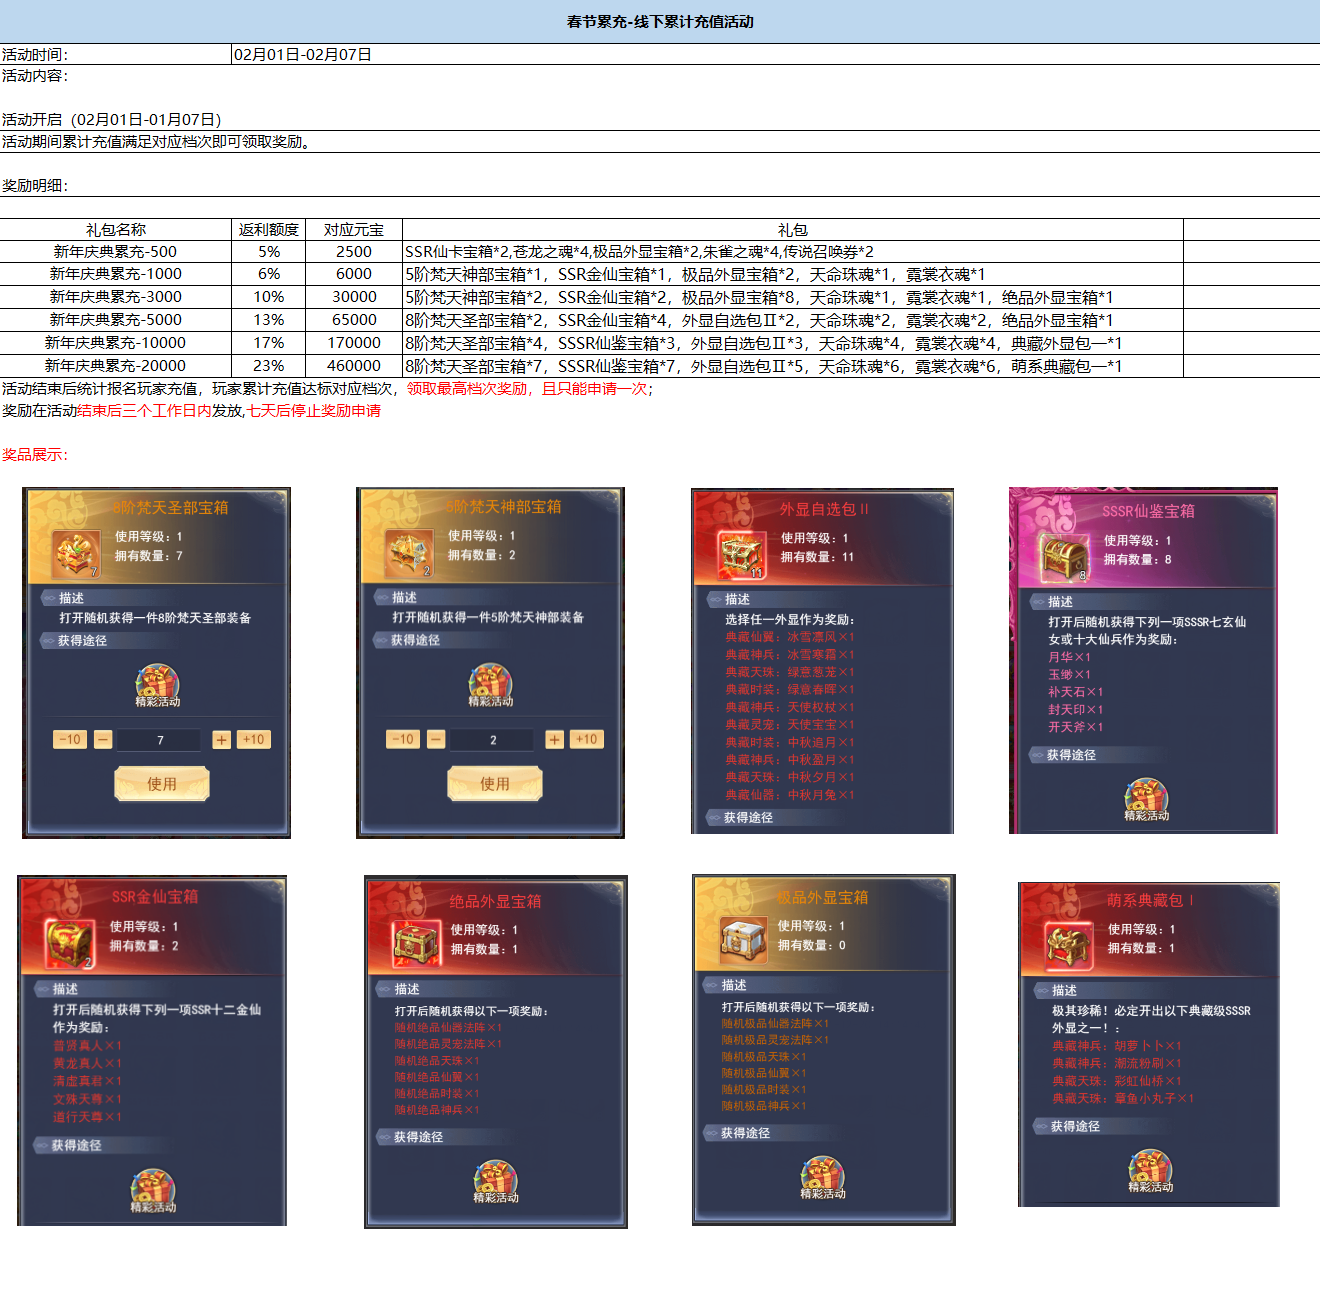Image resolution: width=1320 pixels, height=1306 pixels.
Task: Click 获得途径 header in SSSR仙鉴宝箱 card
Action: point(1071,755)
